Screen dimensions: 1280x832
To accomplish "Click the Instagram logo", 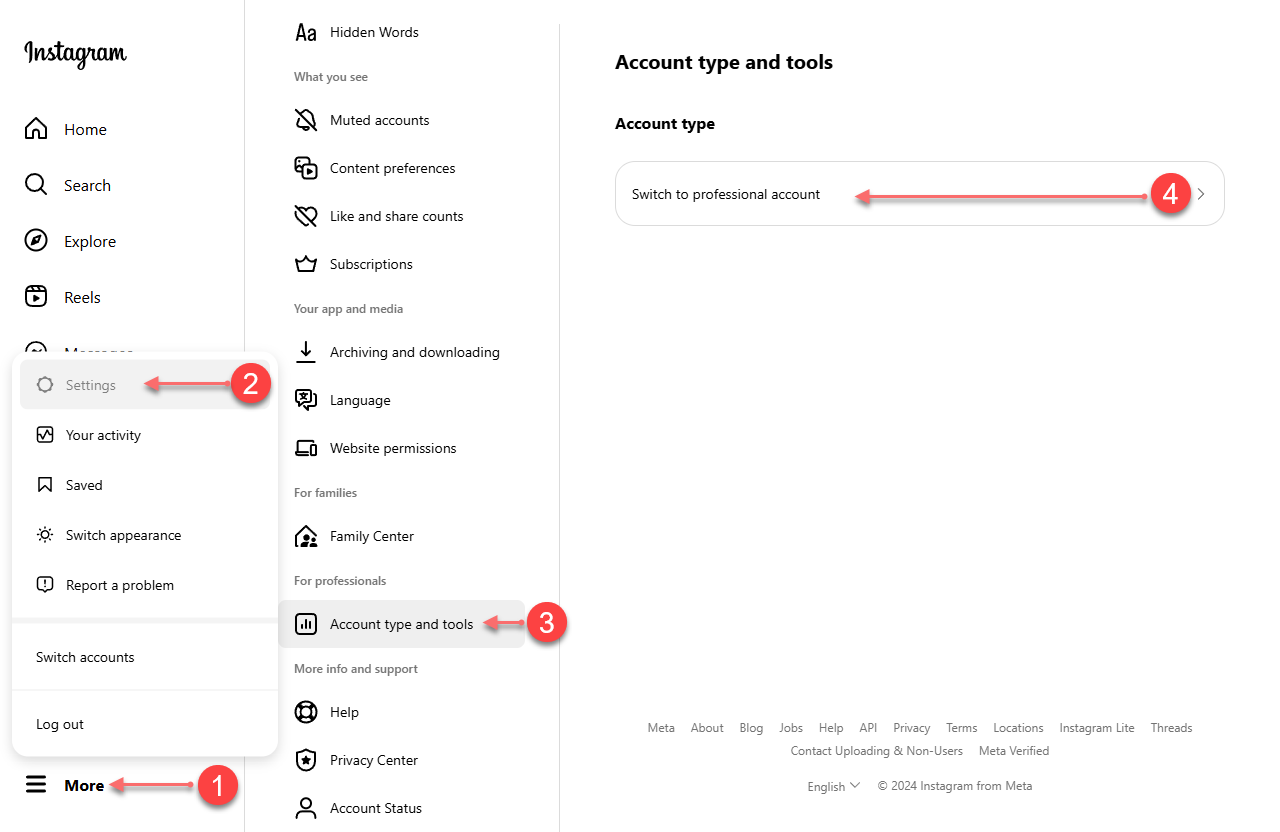I will (76, 53).
